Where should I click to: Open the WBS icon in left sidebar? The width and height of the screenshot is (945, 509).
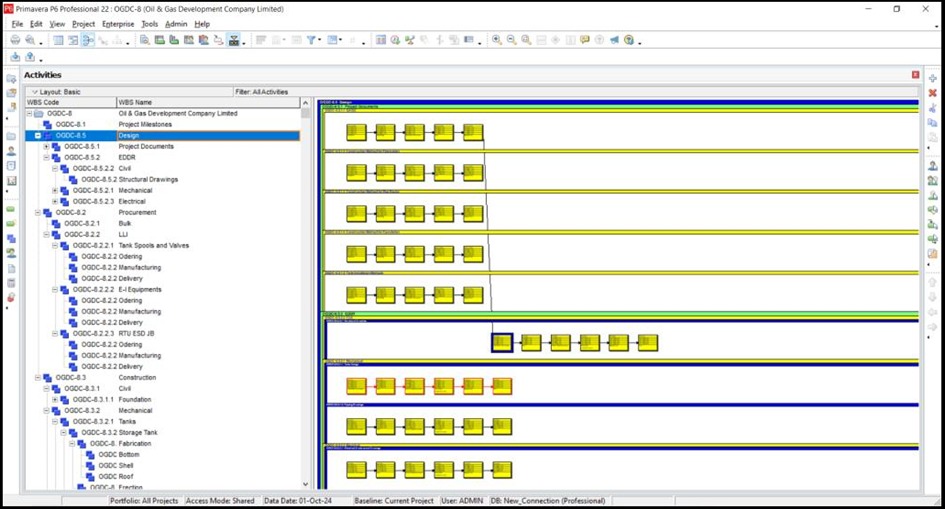click(x=11, y=239)
